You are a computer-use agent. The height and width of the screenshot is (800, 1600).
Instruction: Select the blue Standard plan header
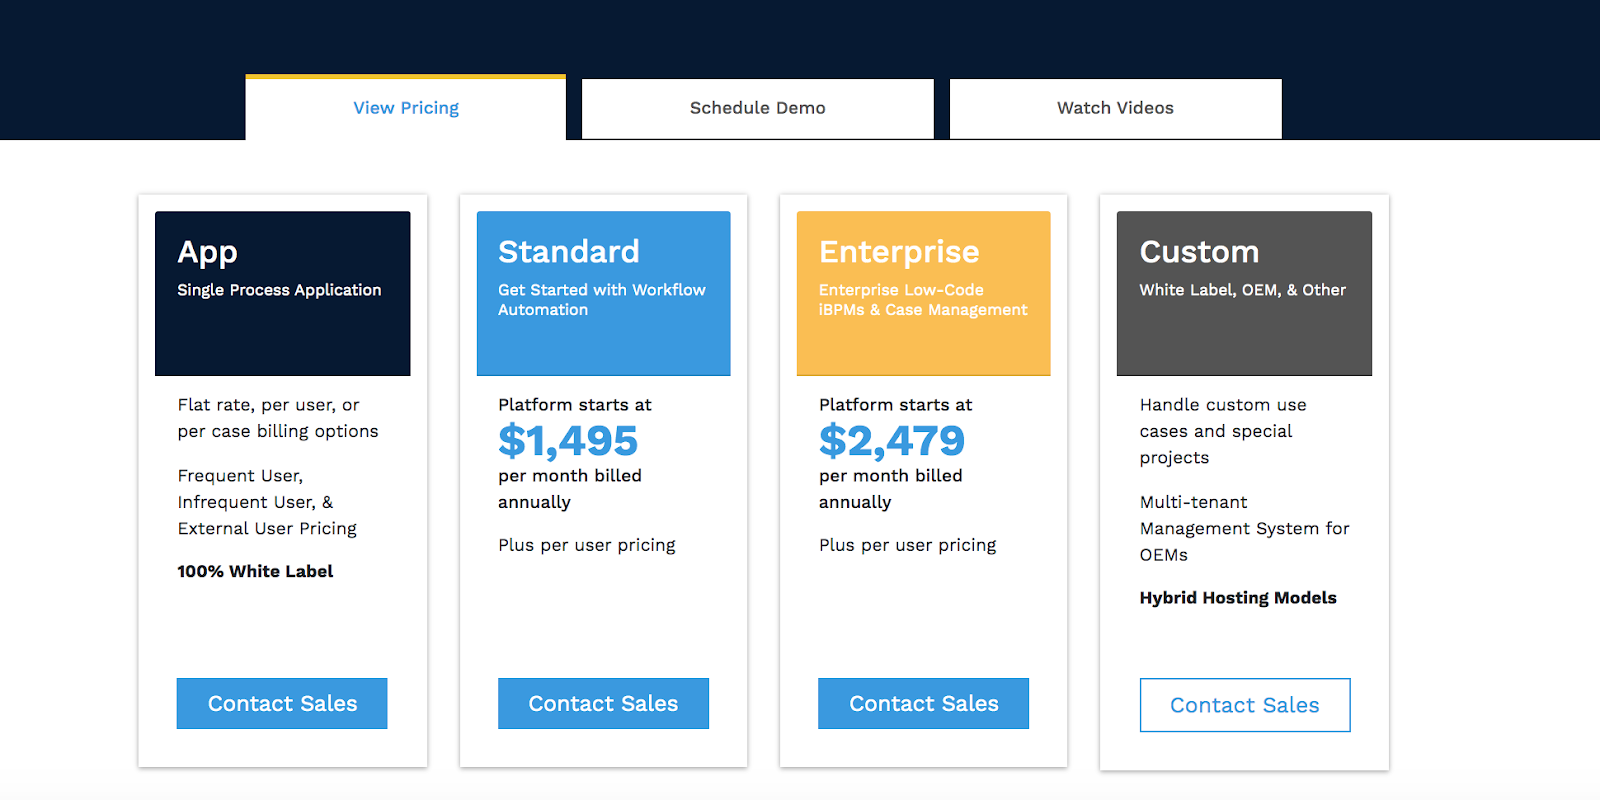pos(603,293)
